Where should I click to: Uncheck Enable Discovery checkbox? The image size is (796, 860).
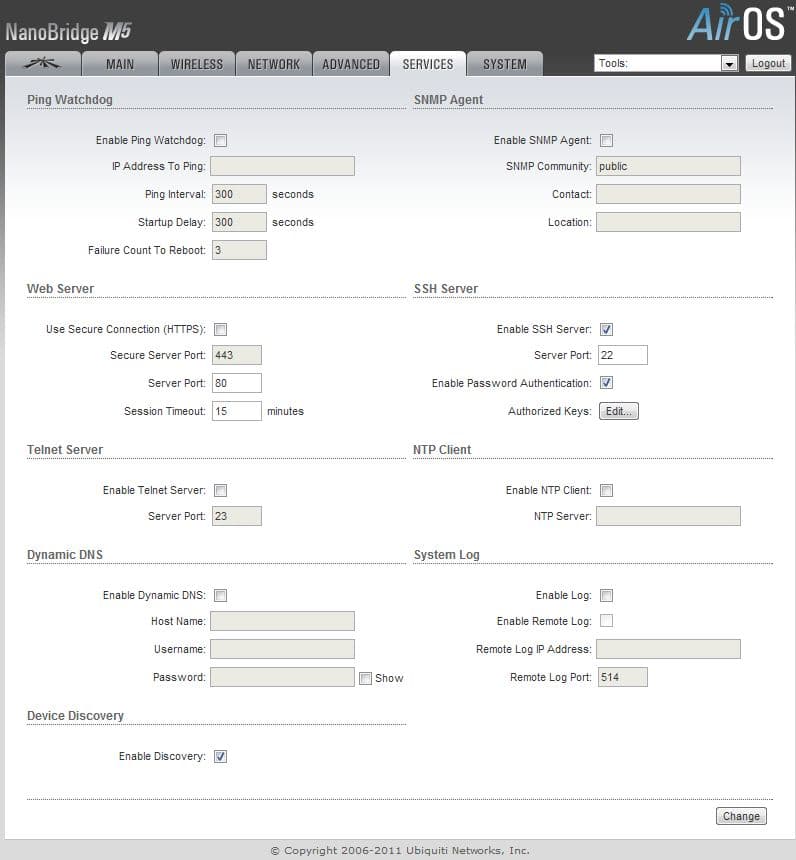221,756
